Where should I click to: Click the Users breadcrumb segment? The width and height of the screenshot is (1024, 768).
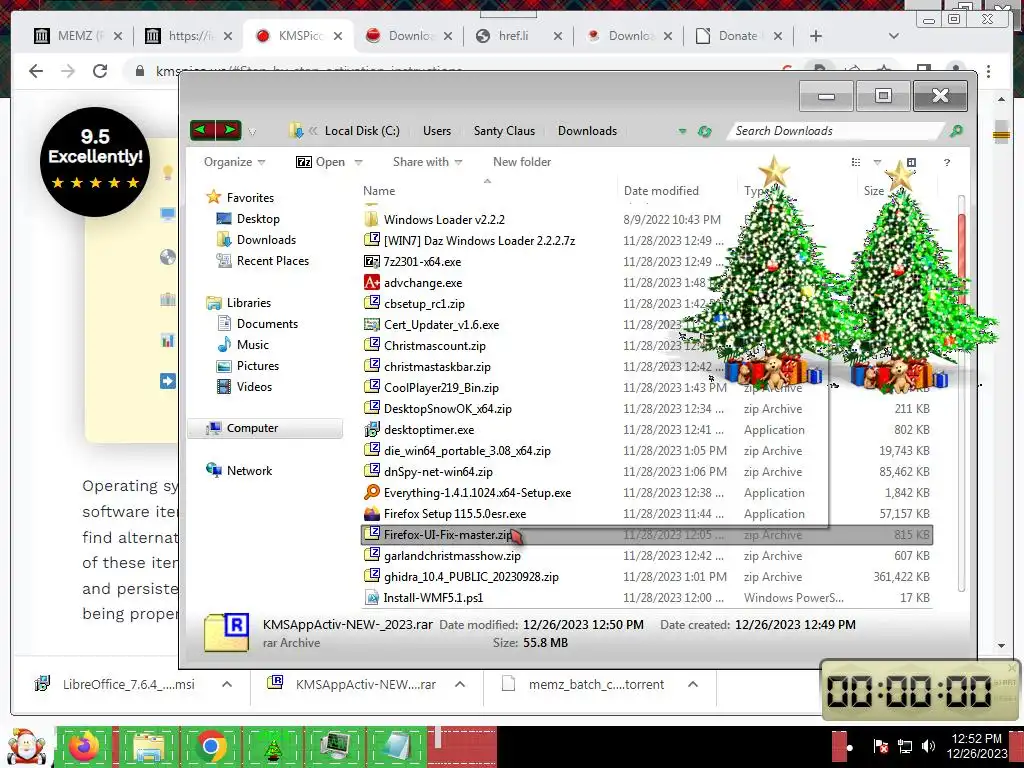tap(437, 131)
